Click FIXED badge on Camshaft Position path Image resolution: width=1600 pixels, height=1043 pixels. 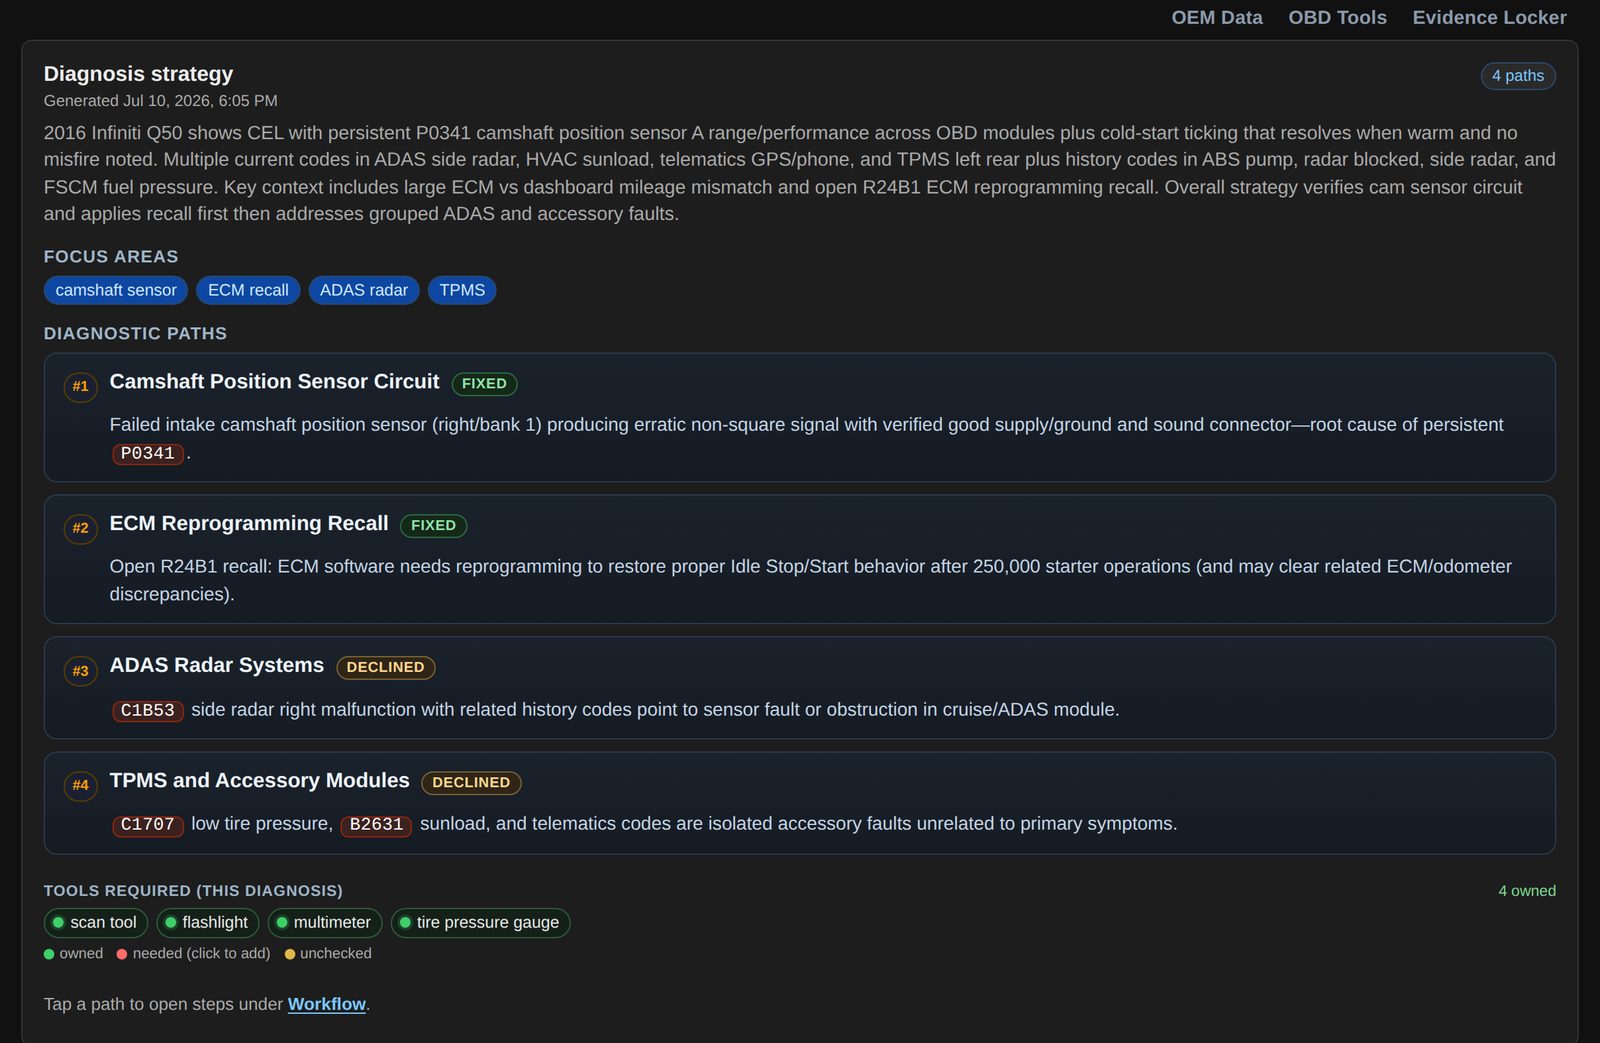click(484, 383)
